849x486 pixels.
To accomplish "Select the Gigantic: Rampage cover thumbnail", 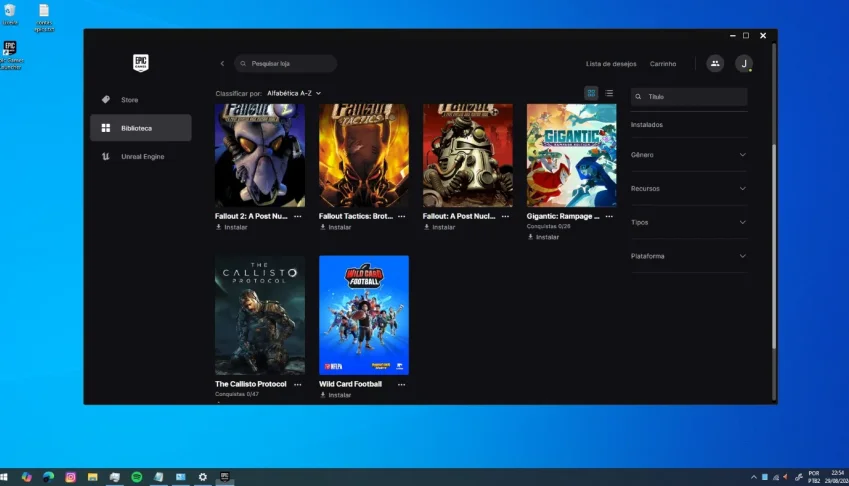I will (x=571, y=155).
